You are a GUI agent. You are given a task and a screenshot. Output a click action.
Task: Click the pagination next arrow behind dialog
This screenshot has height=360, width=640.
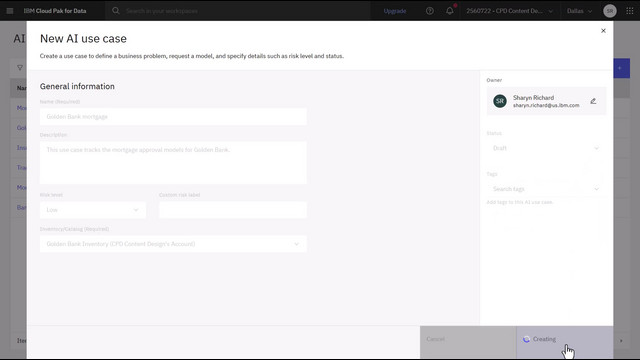(621, 340)
